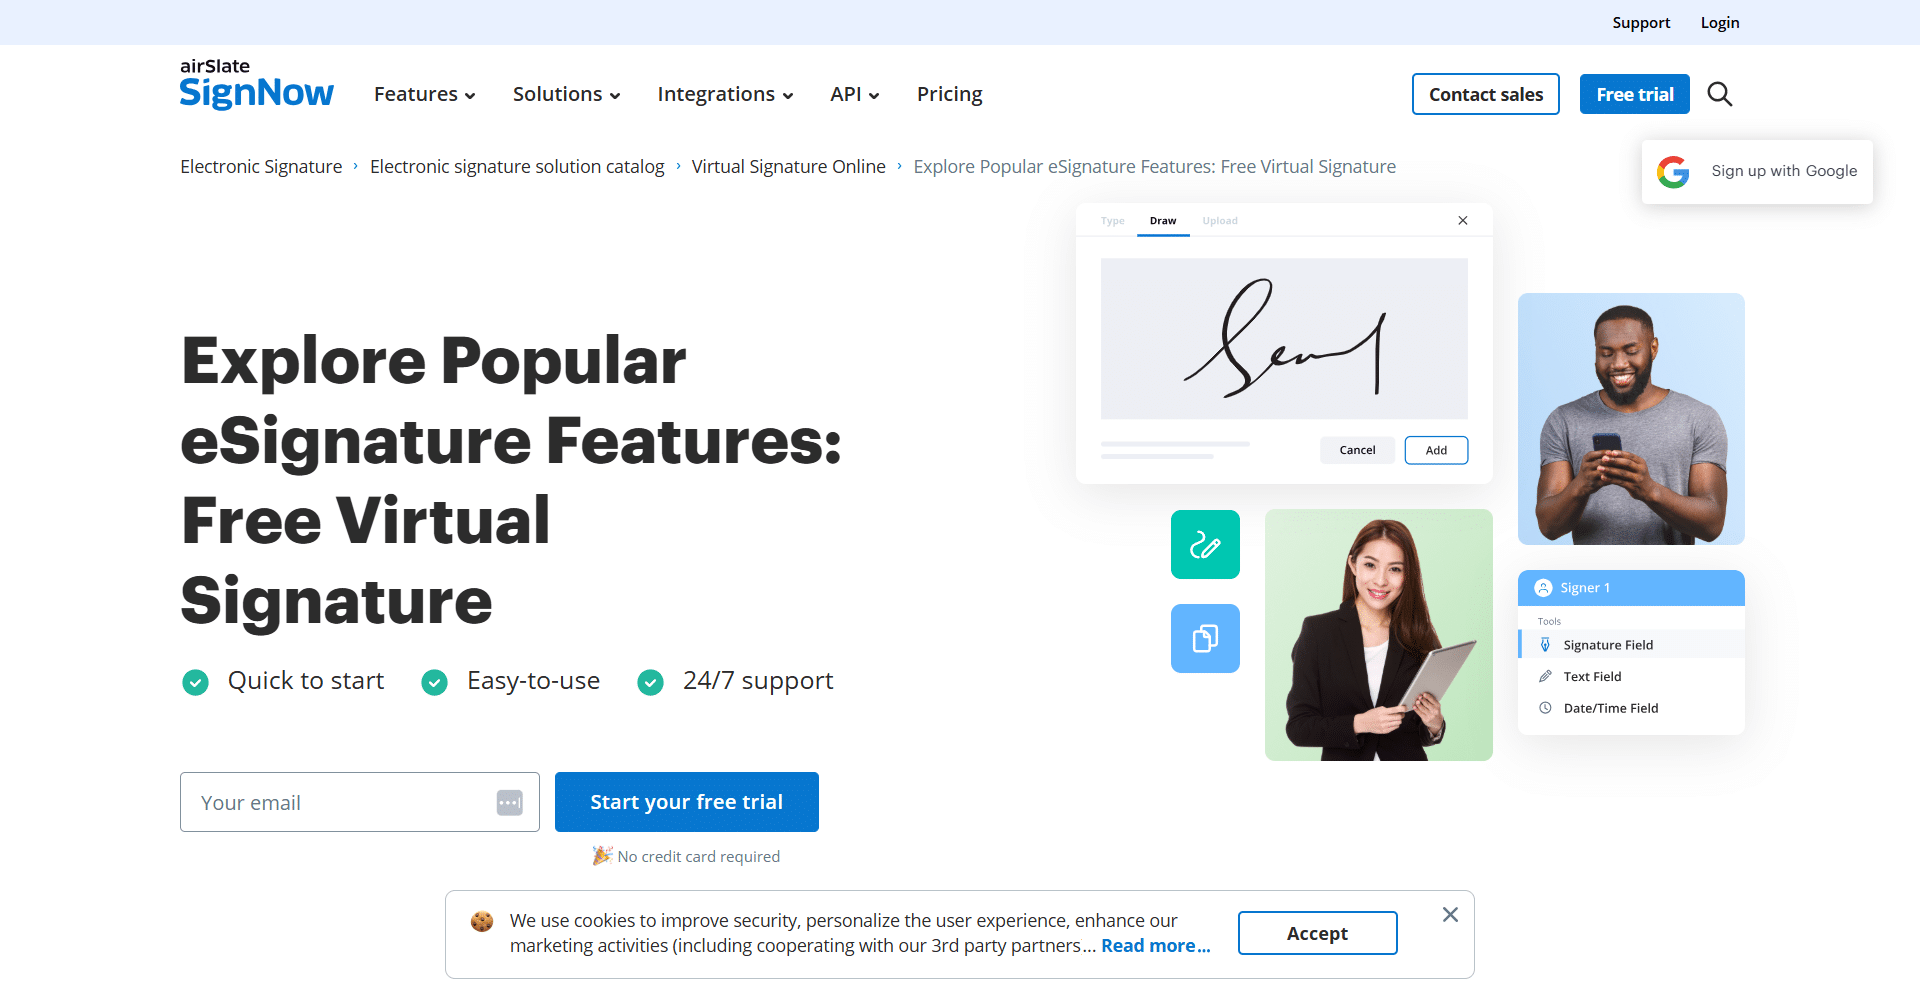Accept the cookies notice
This screenshot has width=1920, height=1000.
point(1317,933)
